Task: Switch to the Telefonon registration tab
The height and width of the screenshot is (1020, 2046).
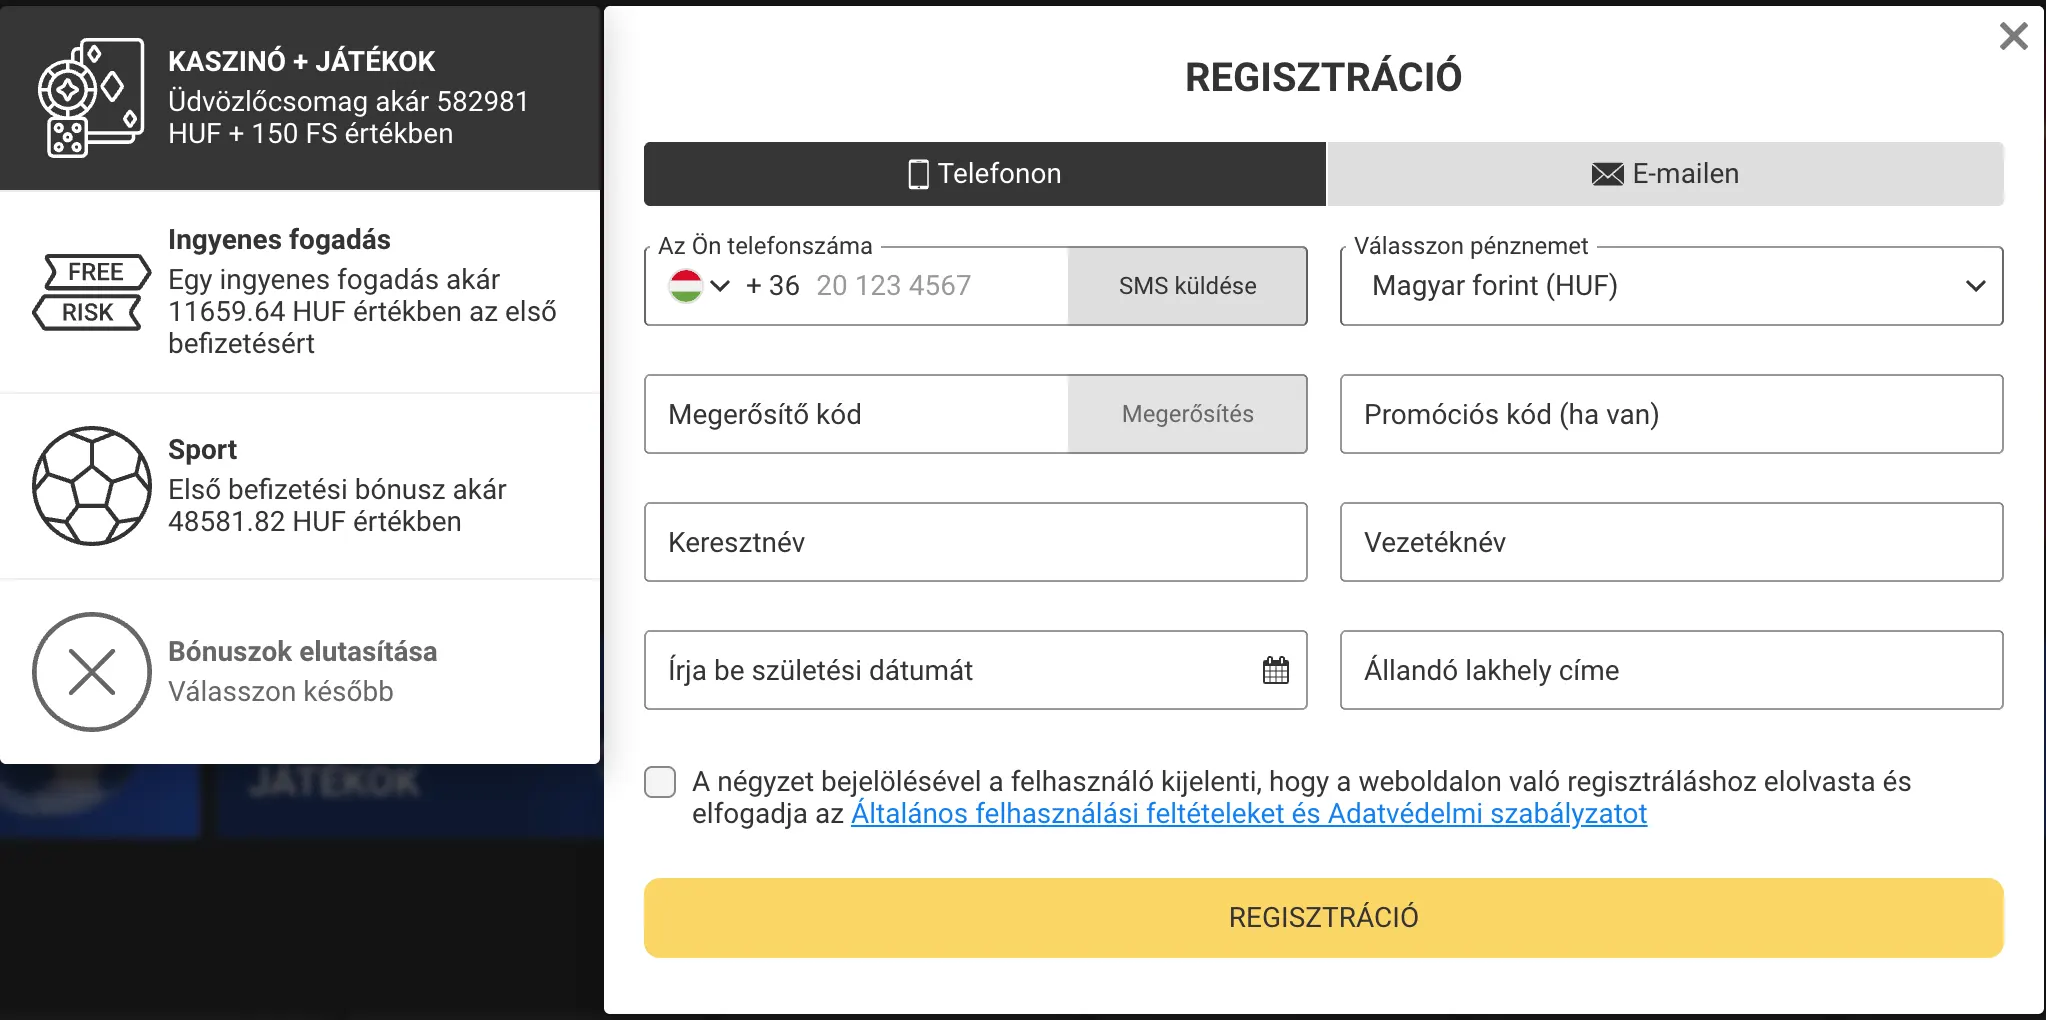Action: pyautogui.click(x=983, y=173)
